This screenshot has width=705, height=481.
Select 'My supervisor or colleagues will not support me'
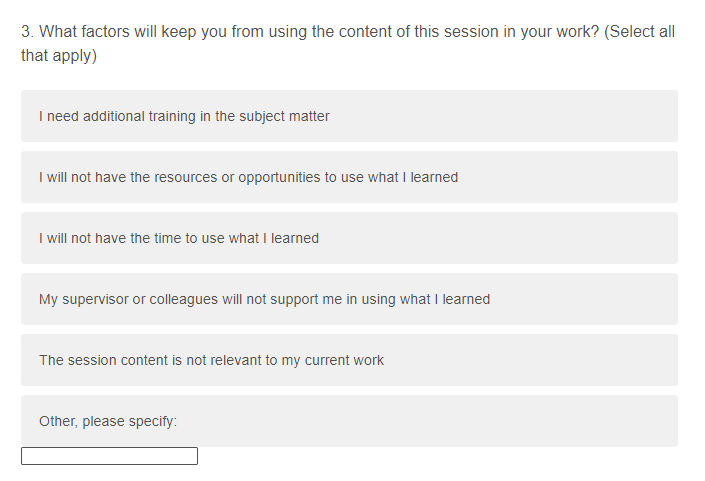349,299
